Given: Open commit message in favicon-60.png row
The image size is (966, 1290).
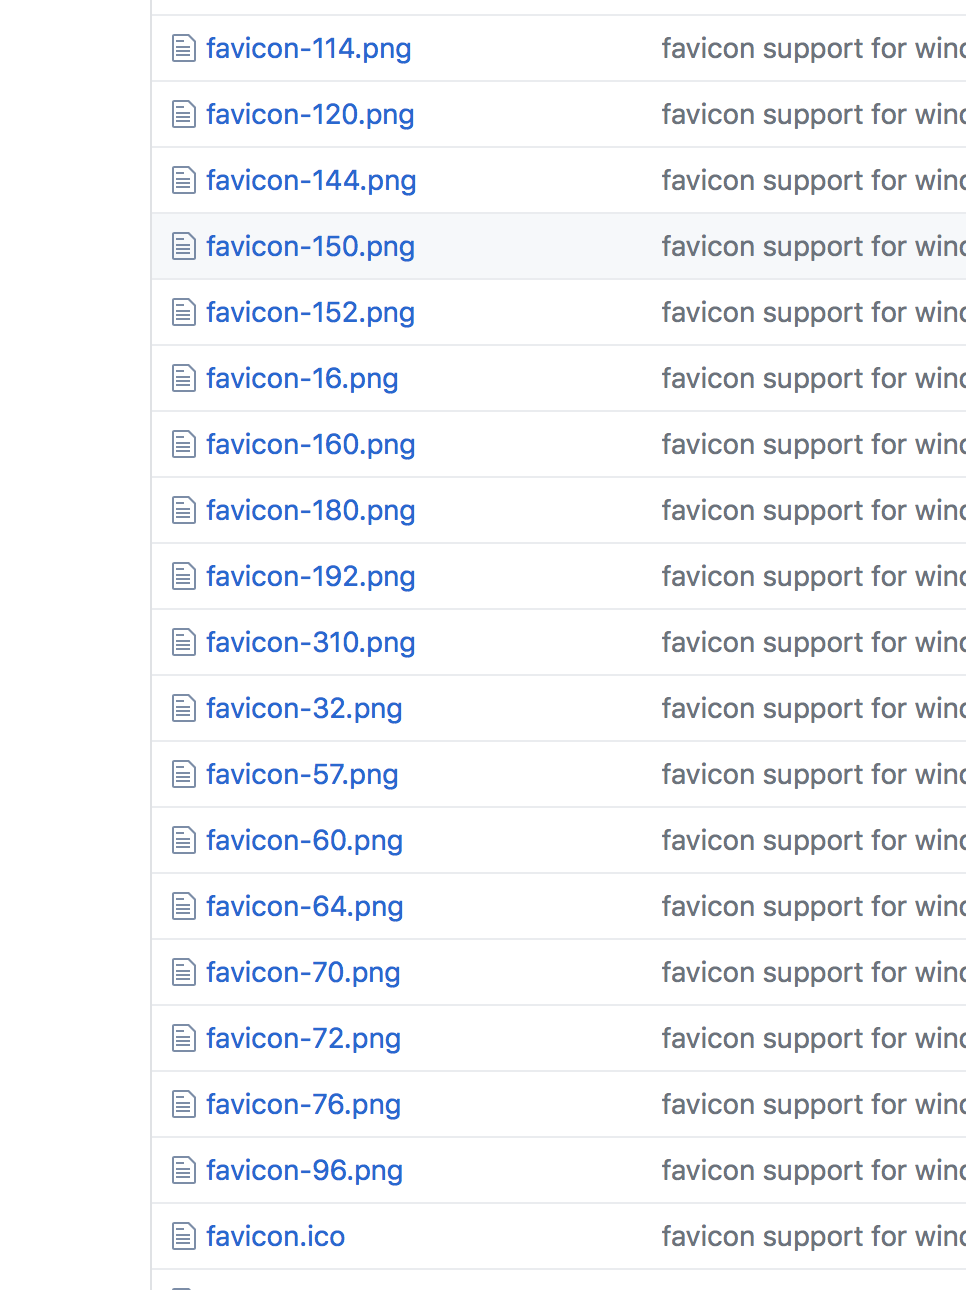Looking at the screenshot, I should 813,840.
